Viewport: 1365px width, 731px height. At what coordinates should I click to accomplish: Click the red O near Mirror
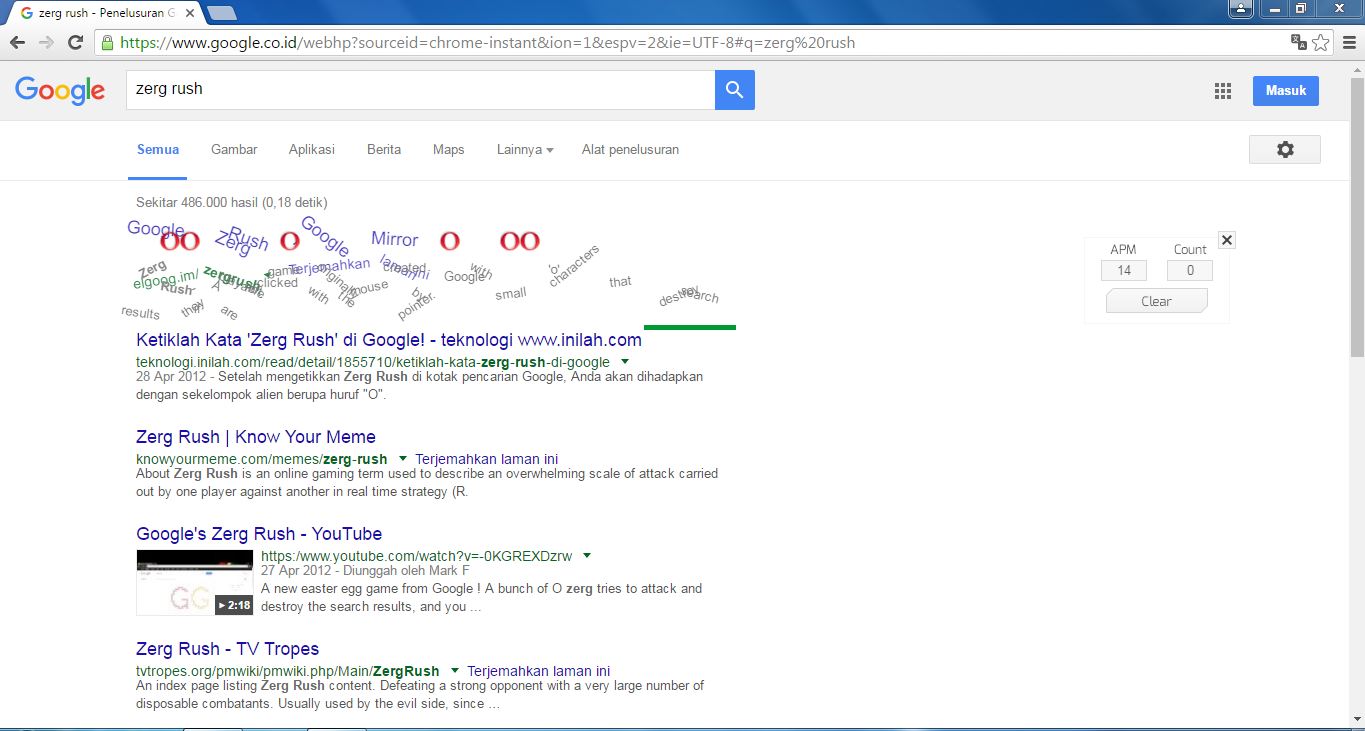click(450, 241)
